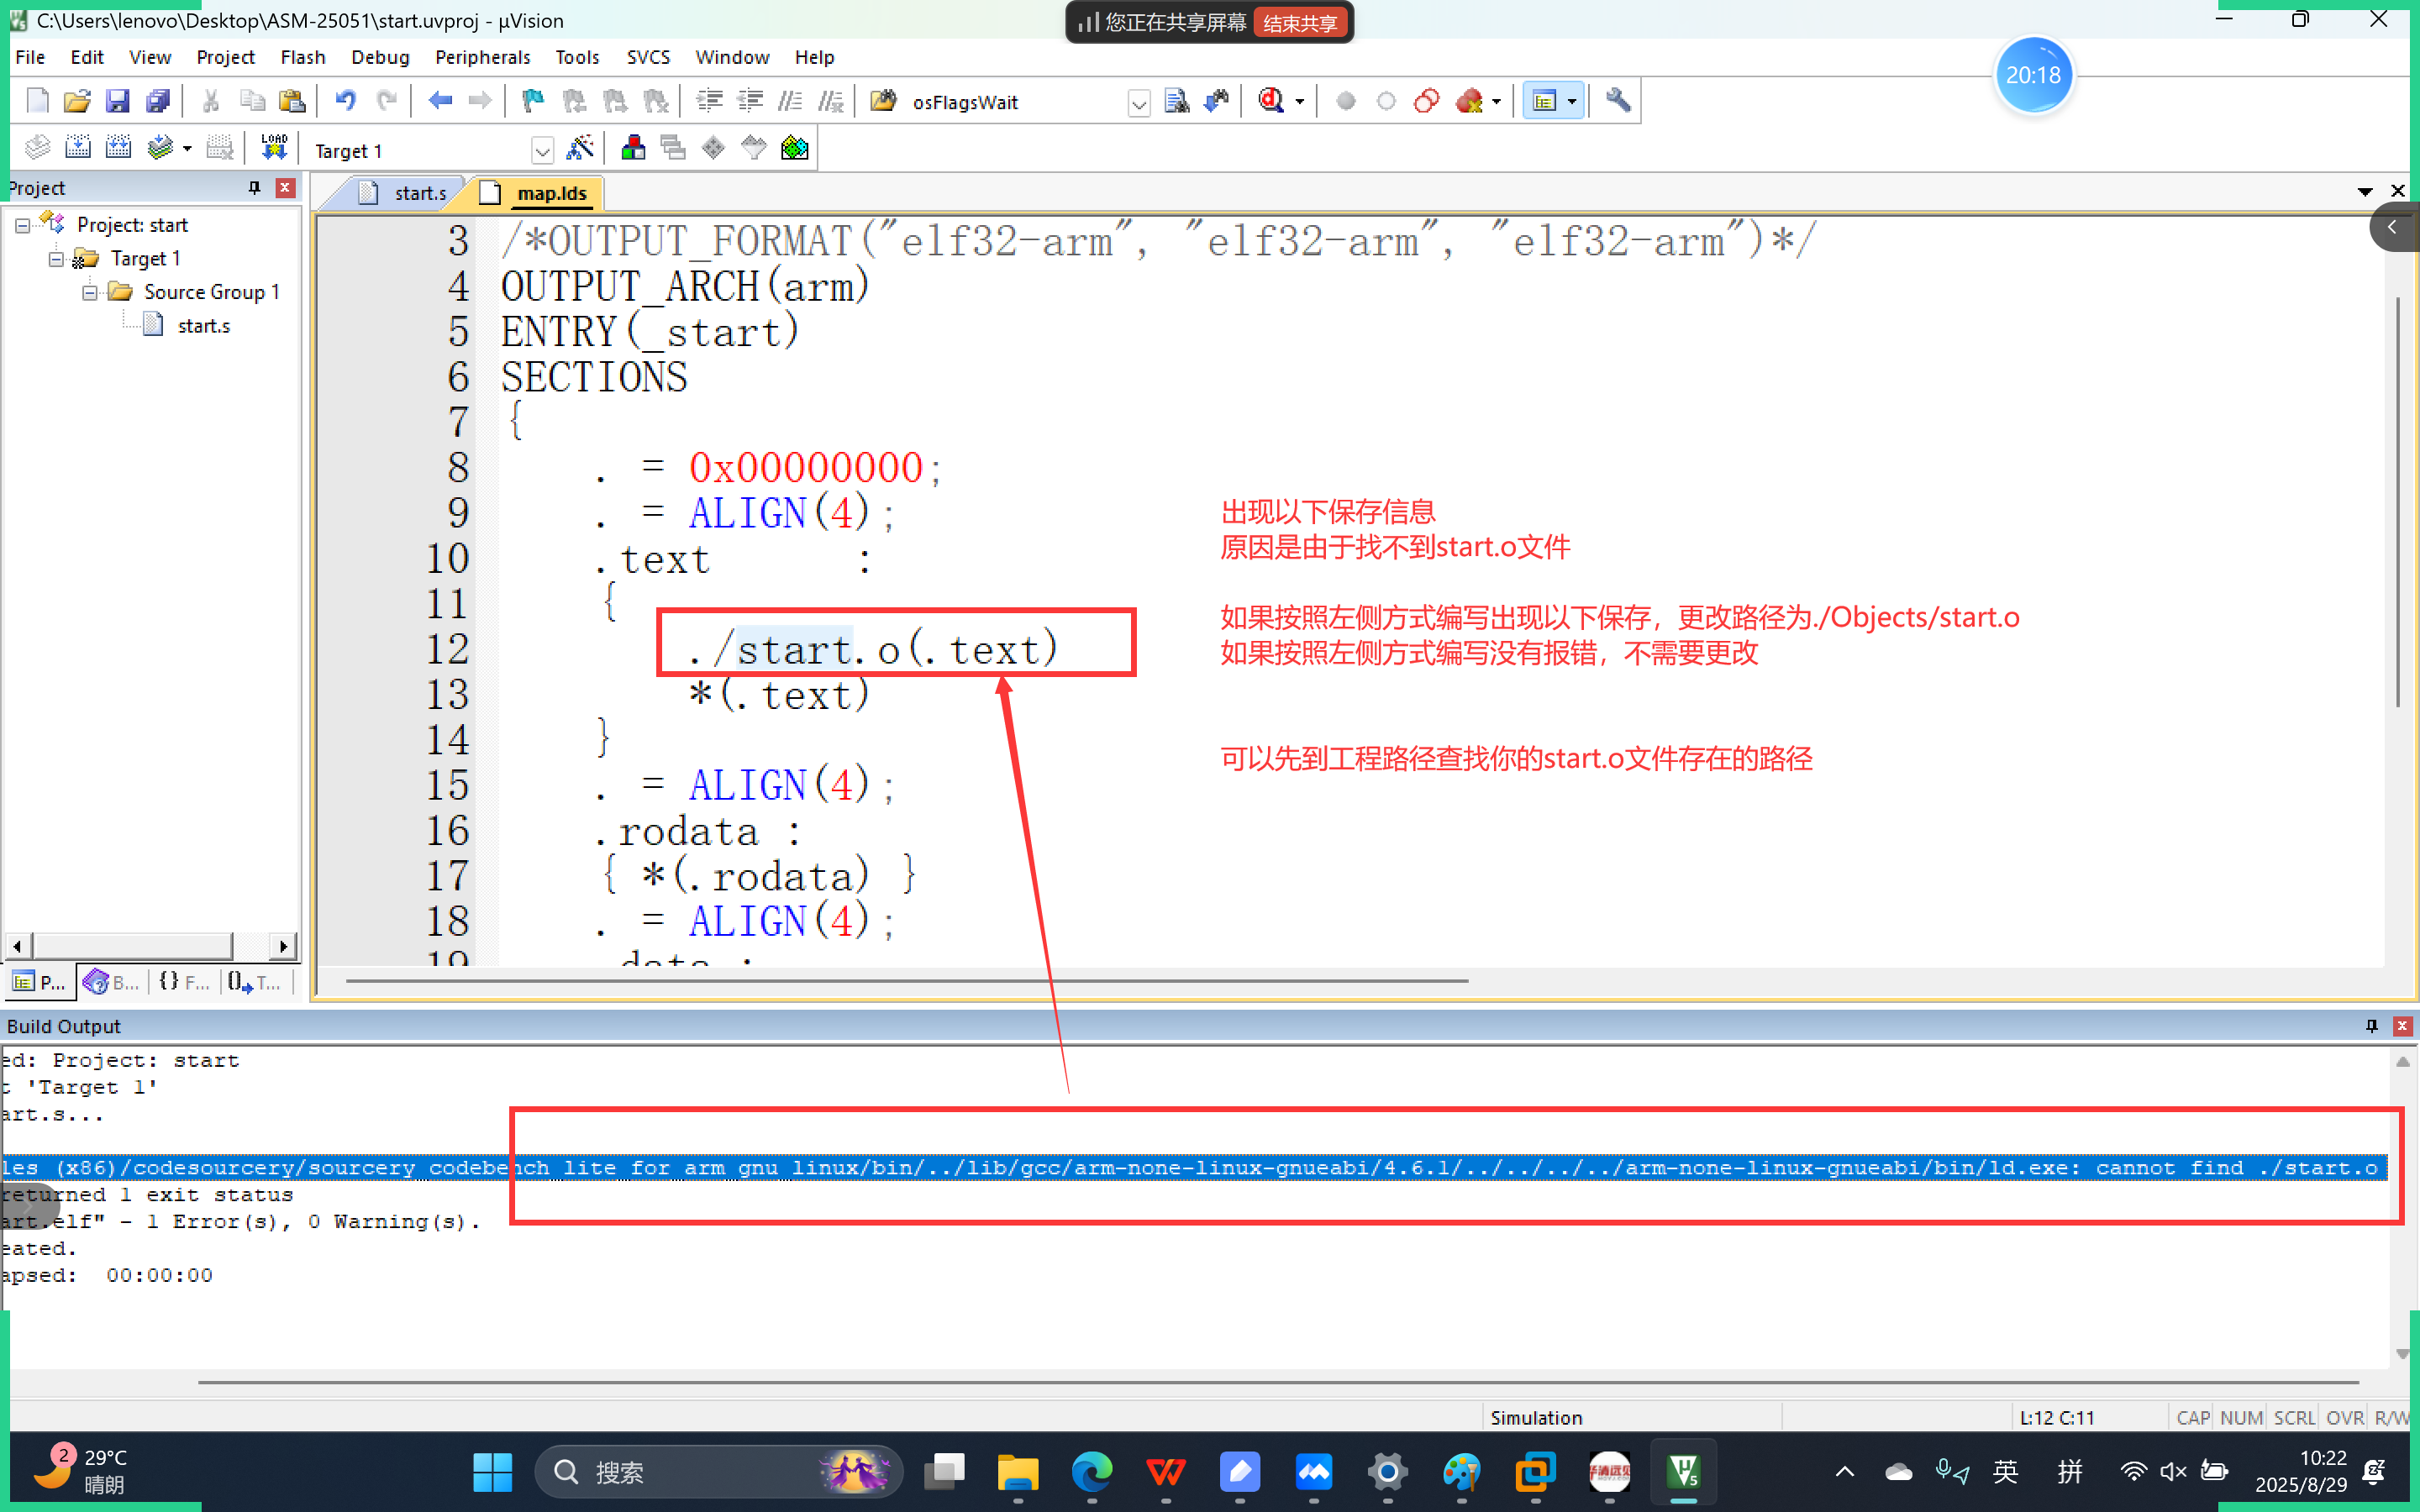Navigate backwards with the blue left arrow
This screenshot has height=1512, width=2420.
coord(440,101)
